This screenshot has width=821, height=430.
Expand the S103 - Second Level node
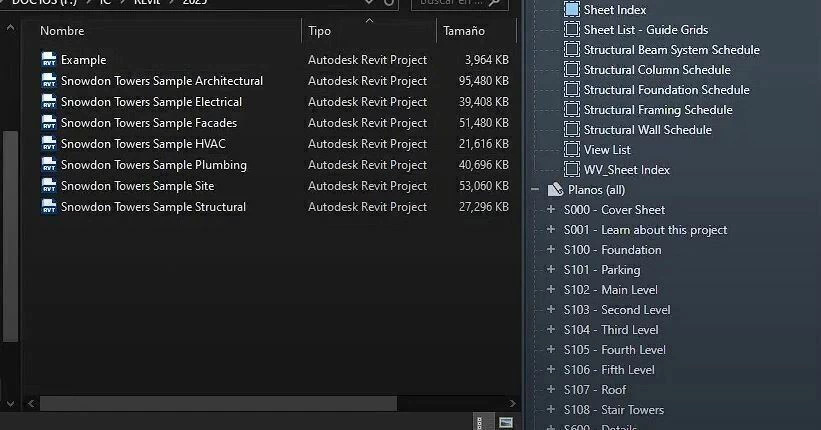551,309
